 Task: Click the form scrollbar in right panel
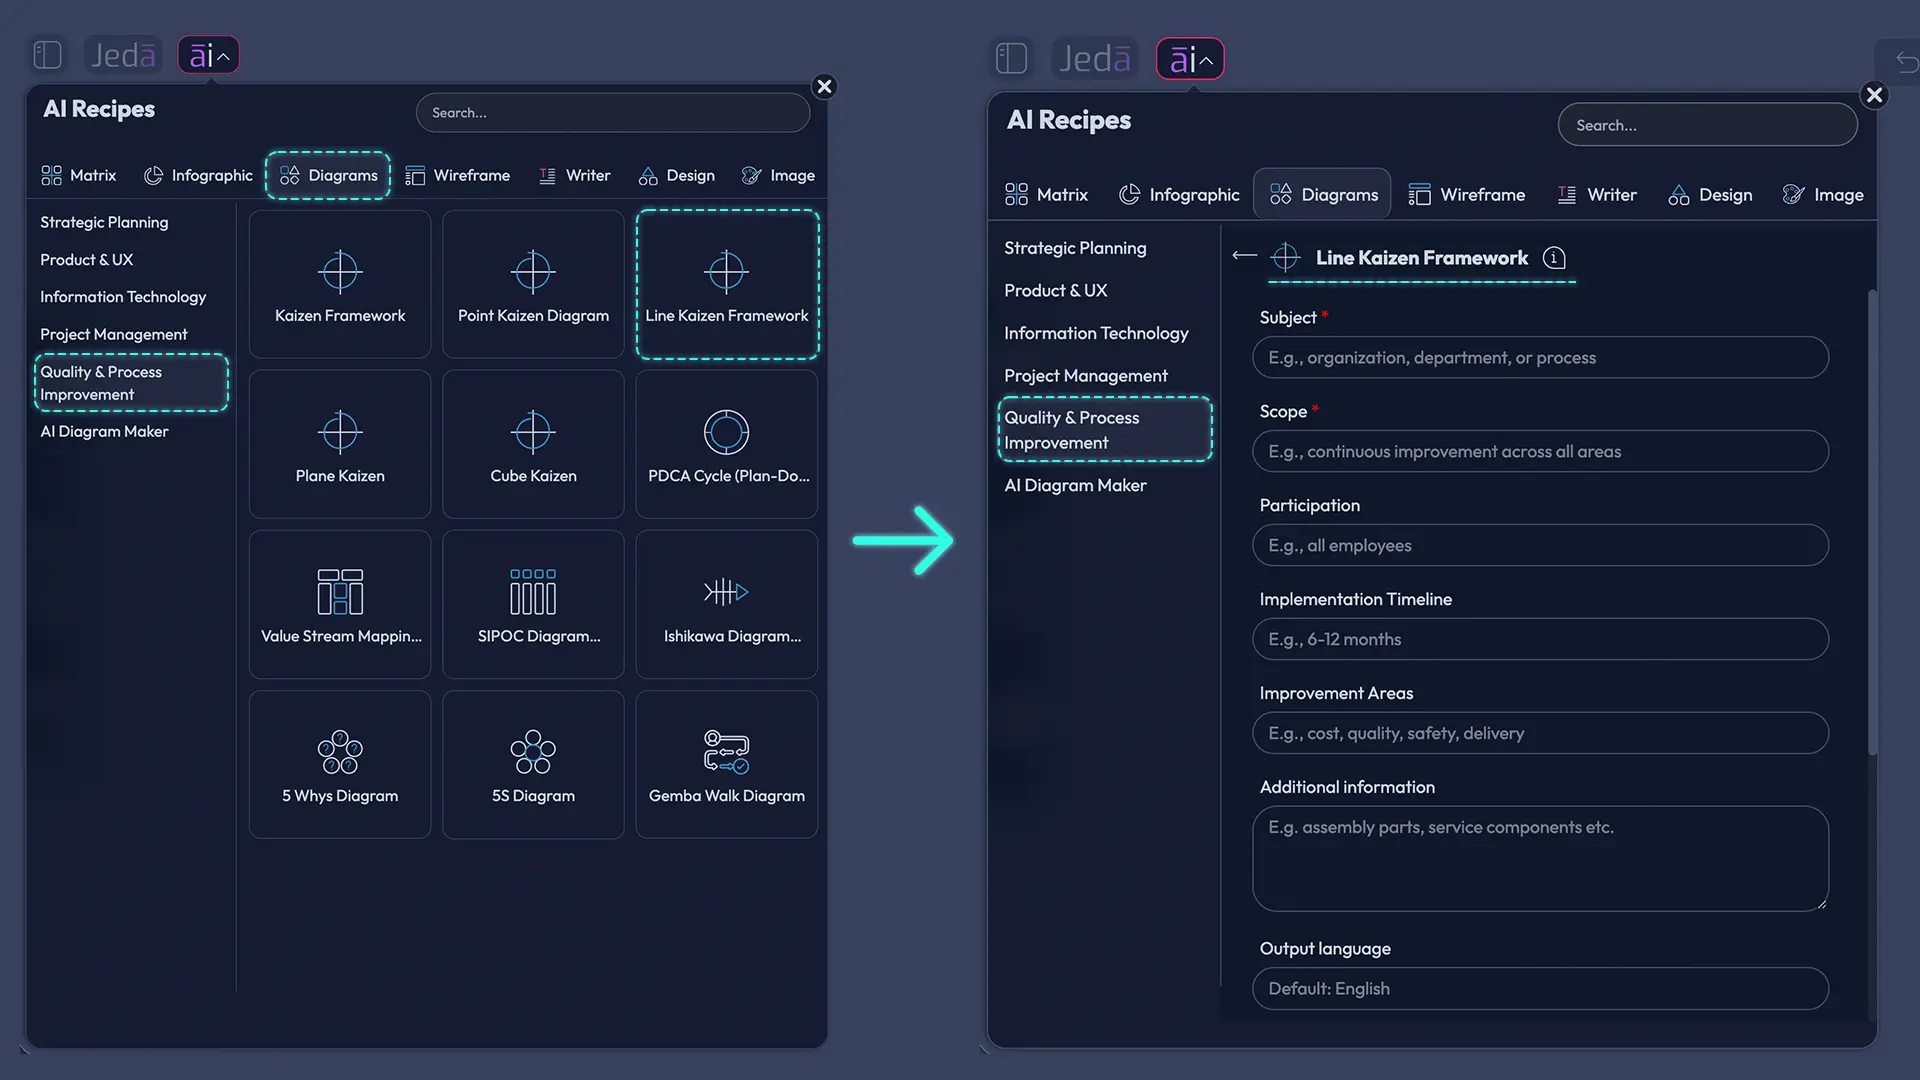tap(1872, 522)
